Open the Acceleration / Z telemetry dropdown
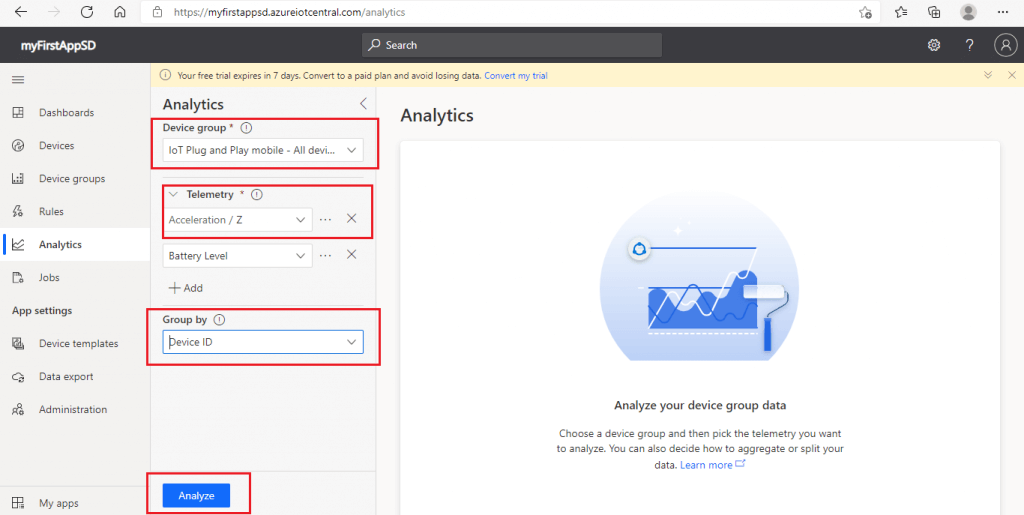This screenshot has height=515, width=1024. pos(237,220)
